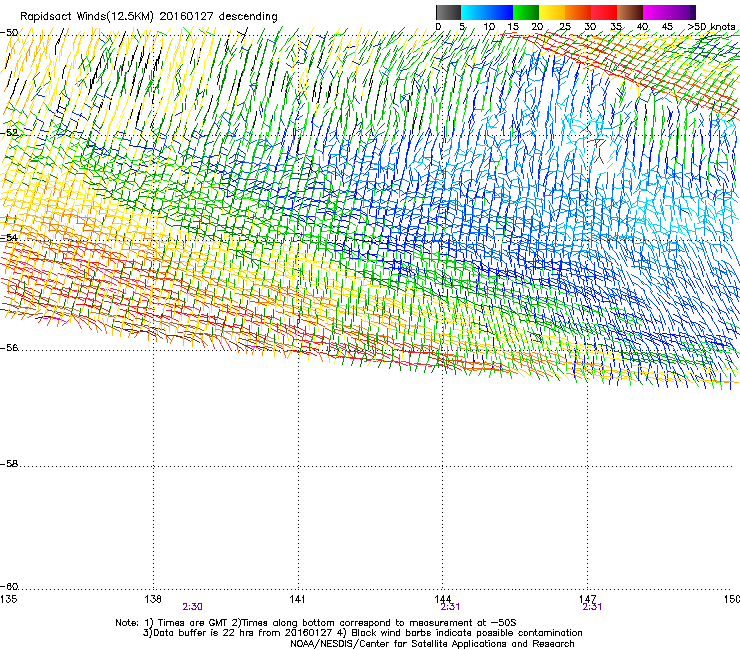Click longitude label '147'
This screenshot has width=740, height=650.
tap(587, 599)
